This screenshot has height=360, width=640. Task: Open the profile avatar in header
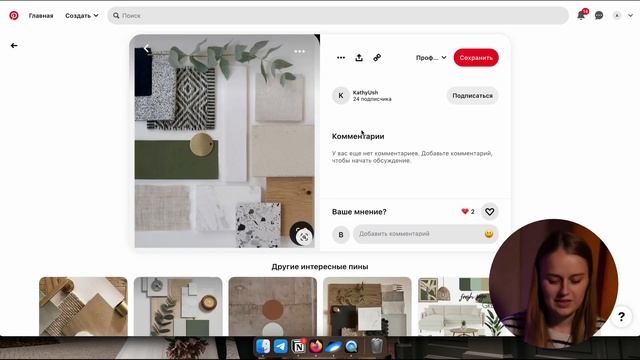(617, 16)
